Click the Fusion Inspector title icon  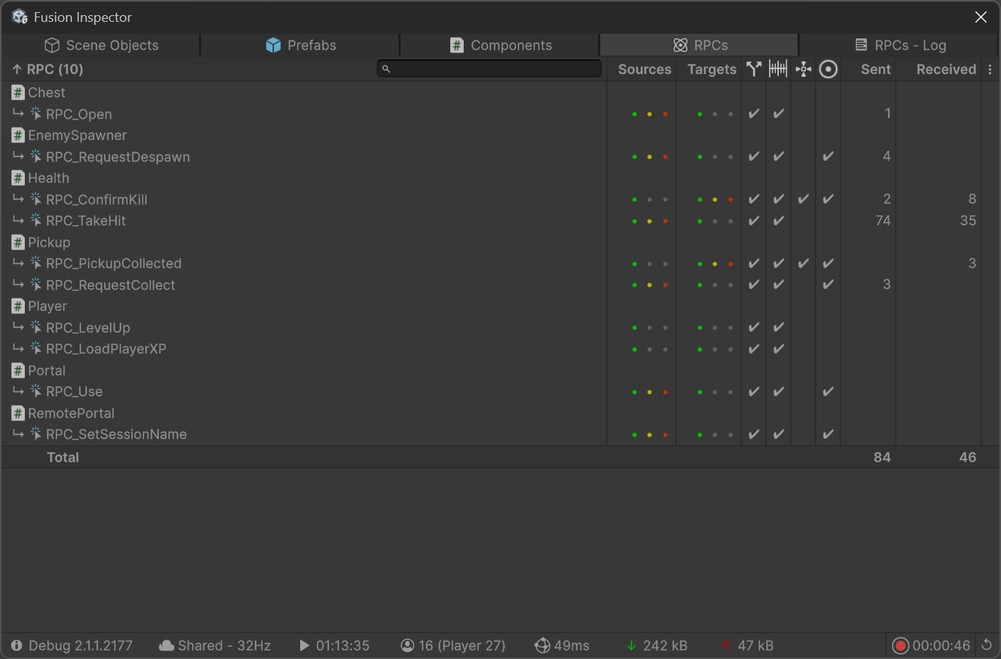tap(20, 17)
